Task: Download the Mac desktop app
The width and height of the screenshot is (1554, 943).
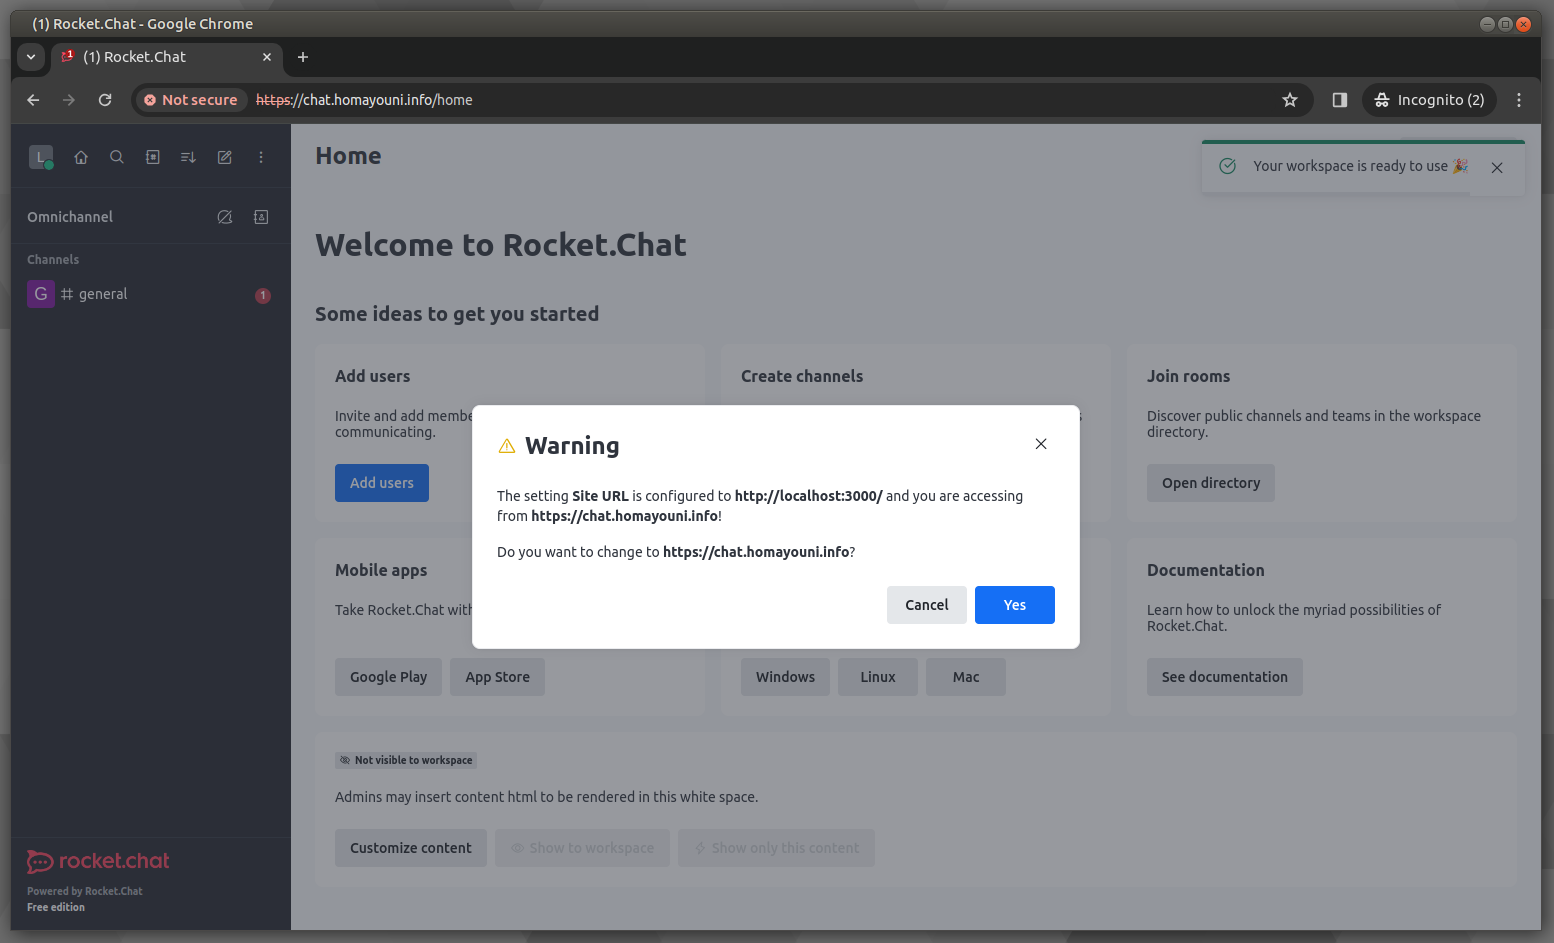Action: point(966,677)
